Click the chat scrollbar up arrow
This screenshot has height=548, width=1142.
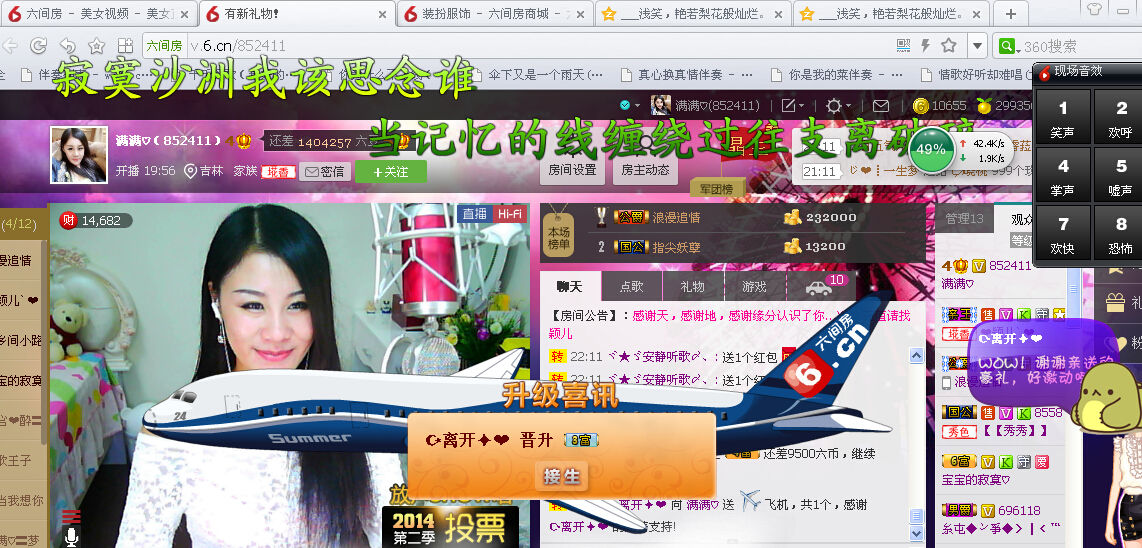917,356
